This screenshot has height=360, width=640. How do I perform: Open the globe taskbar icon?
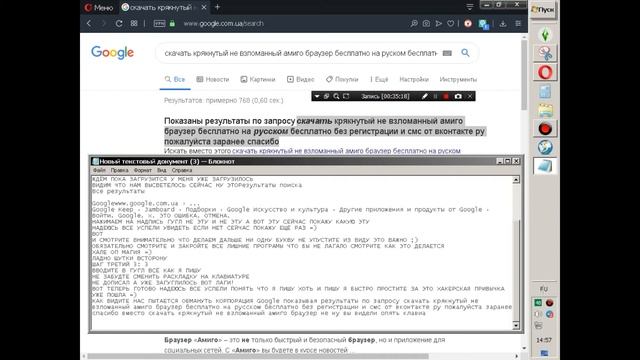[545, 147]
